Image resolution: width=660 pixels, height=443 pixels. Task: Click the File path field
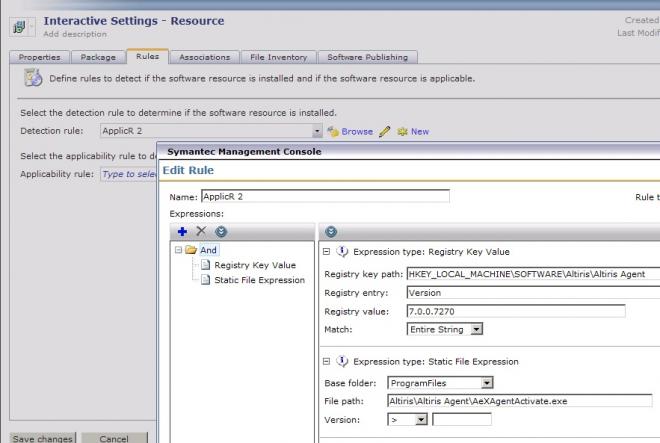tap(519, 401)
